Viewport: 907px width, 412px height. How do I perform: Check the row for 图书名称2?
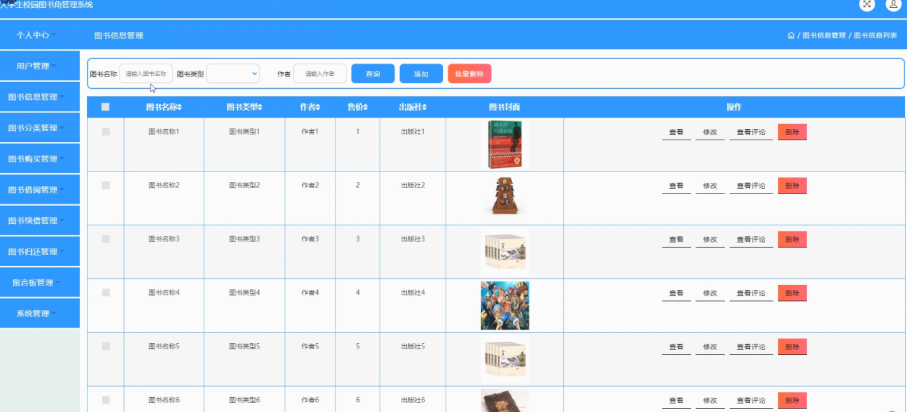106,185
